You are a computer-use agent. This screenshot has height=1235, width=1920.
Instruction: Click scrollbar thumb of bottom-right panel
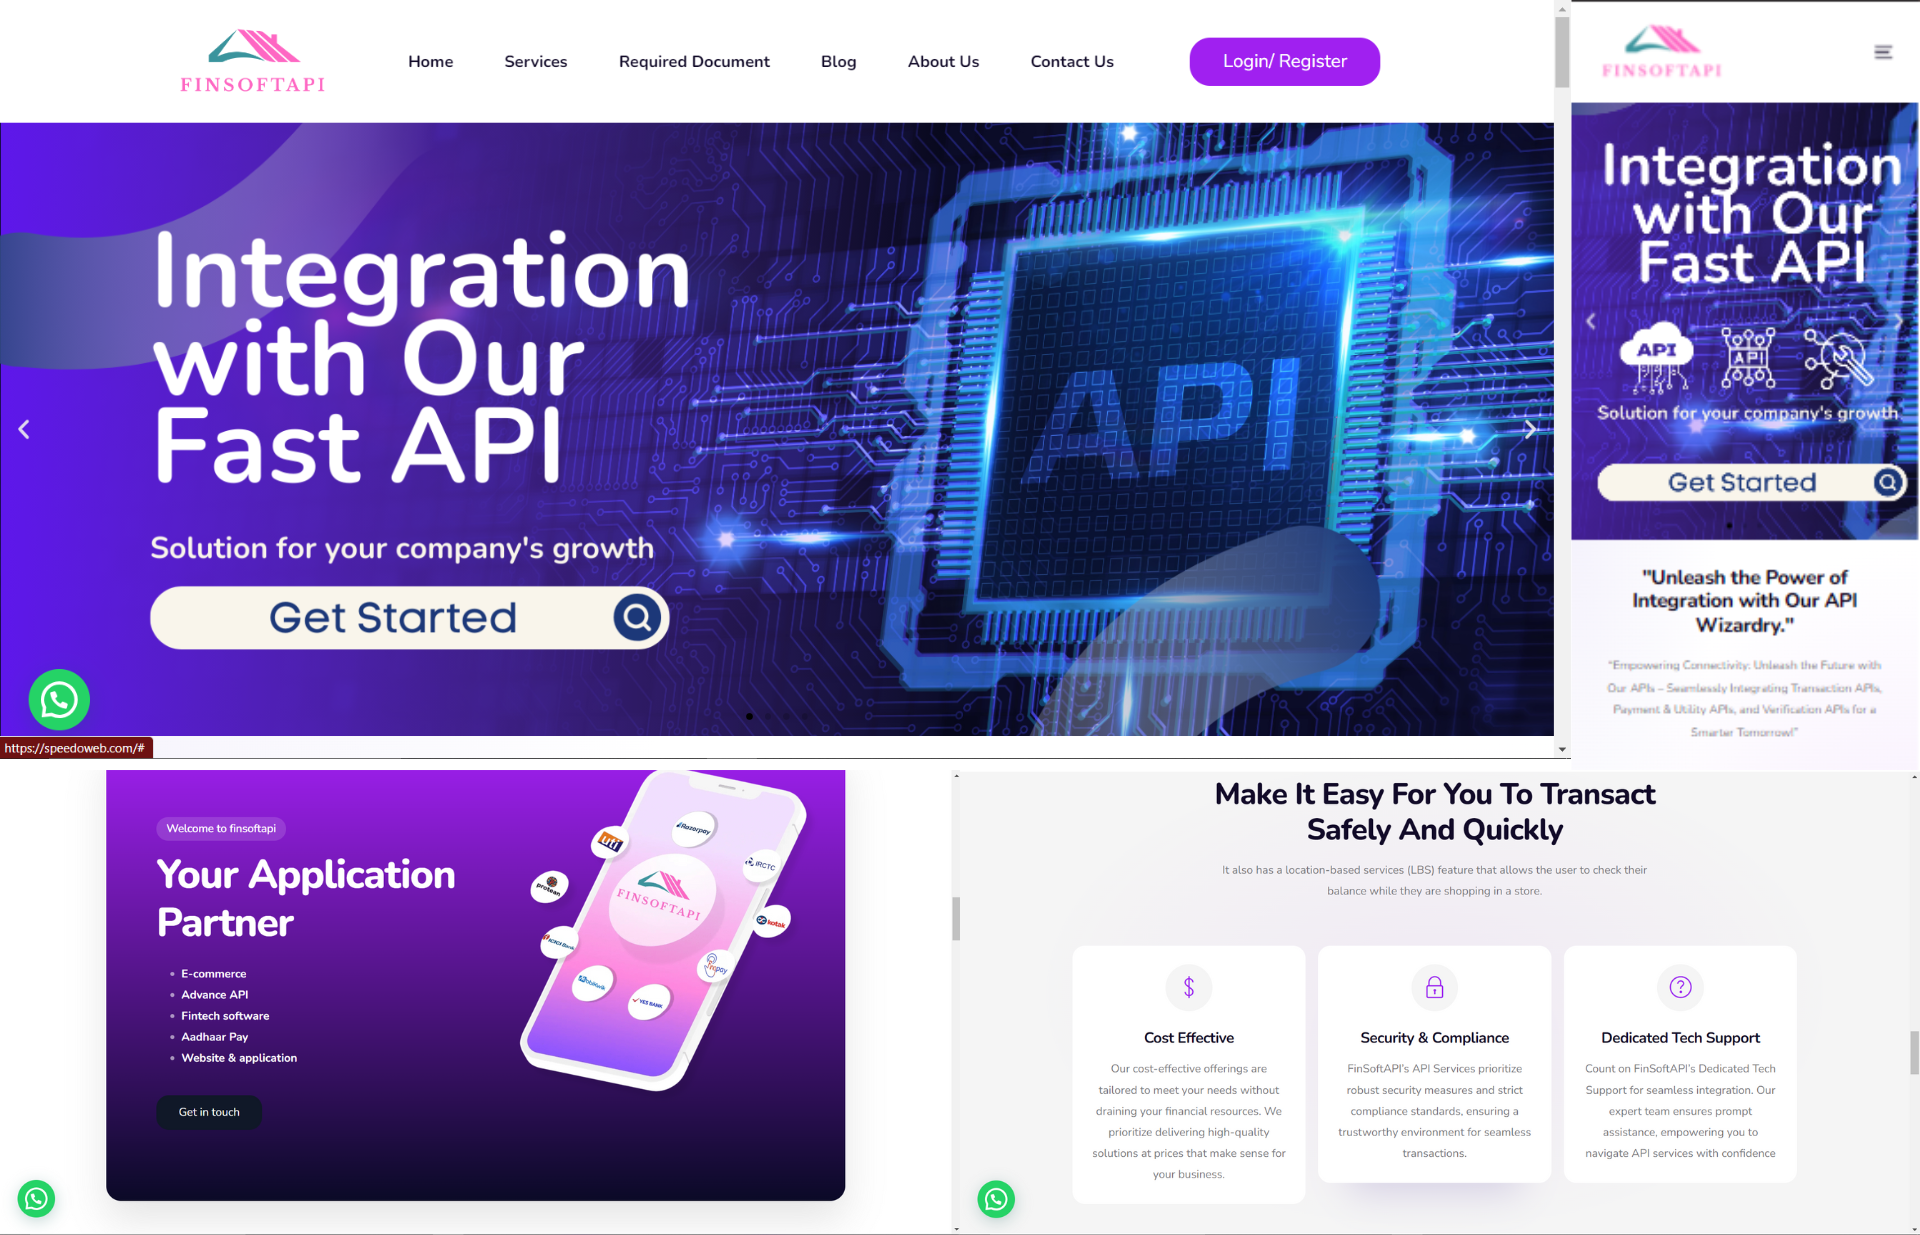(1914, 1053)
